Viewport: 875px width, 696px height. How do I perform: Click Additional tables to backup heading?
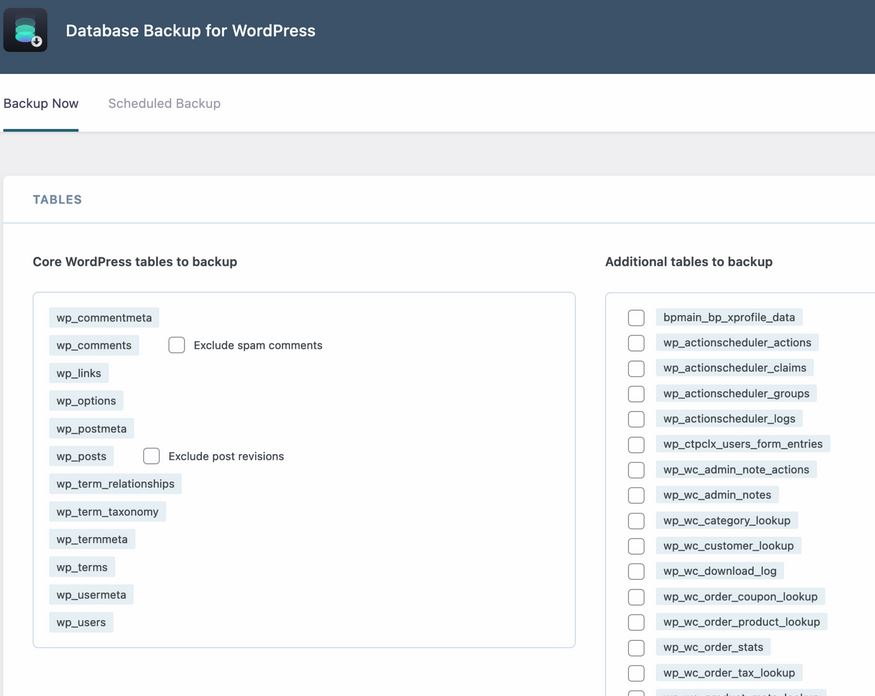tap(689, 262)
